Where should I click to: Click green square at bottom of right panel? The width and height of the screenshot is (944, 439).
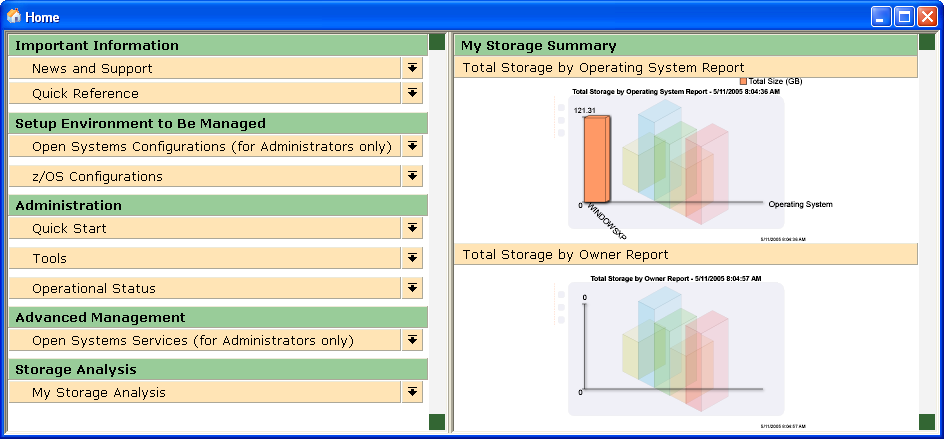[x=926, y=422]
